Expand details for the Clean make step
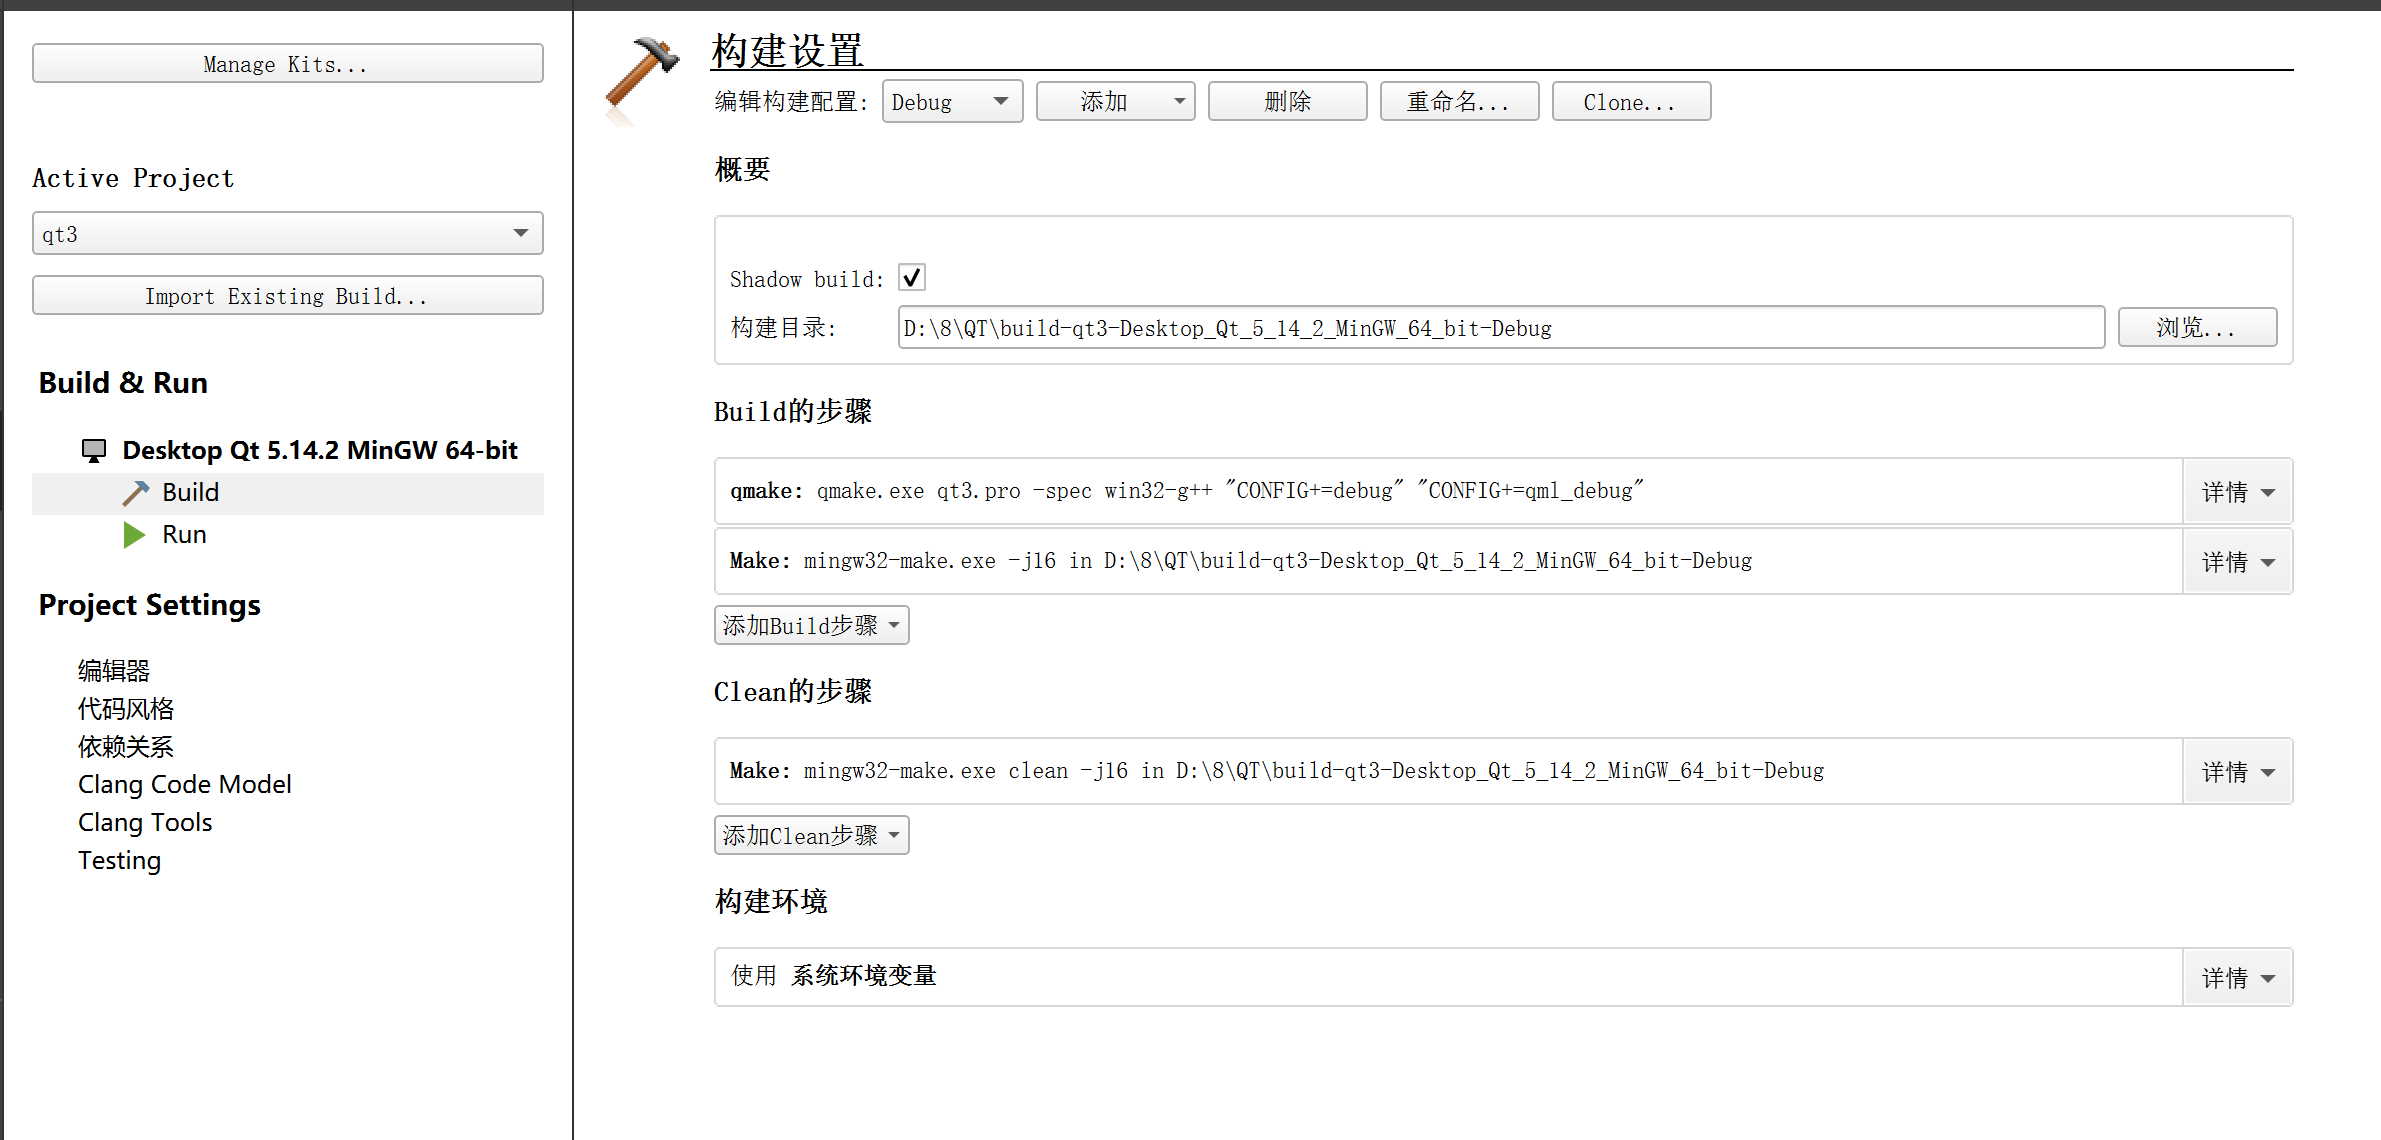The image size is (2381, 1140). pos(2237,772)
